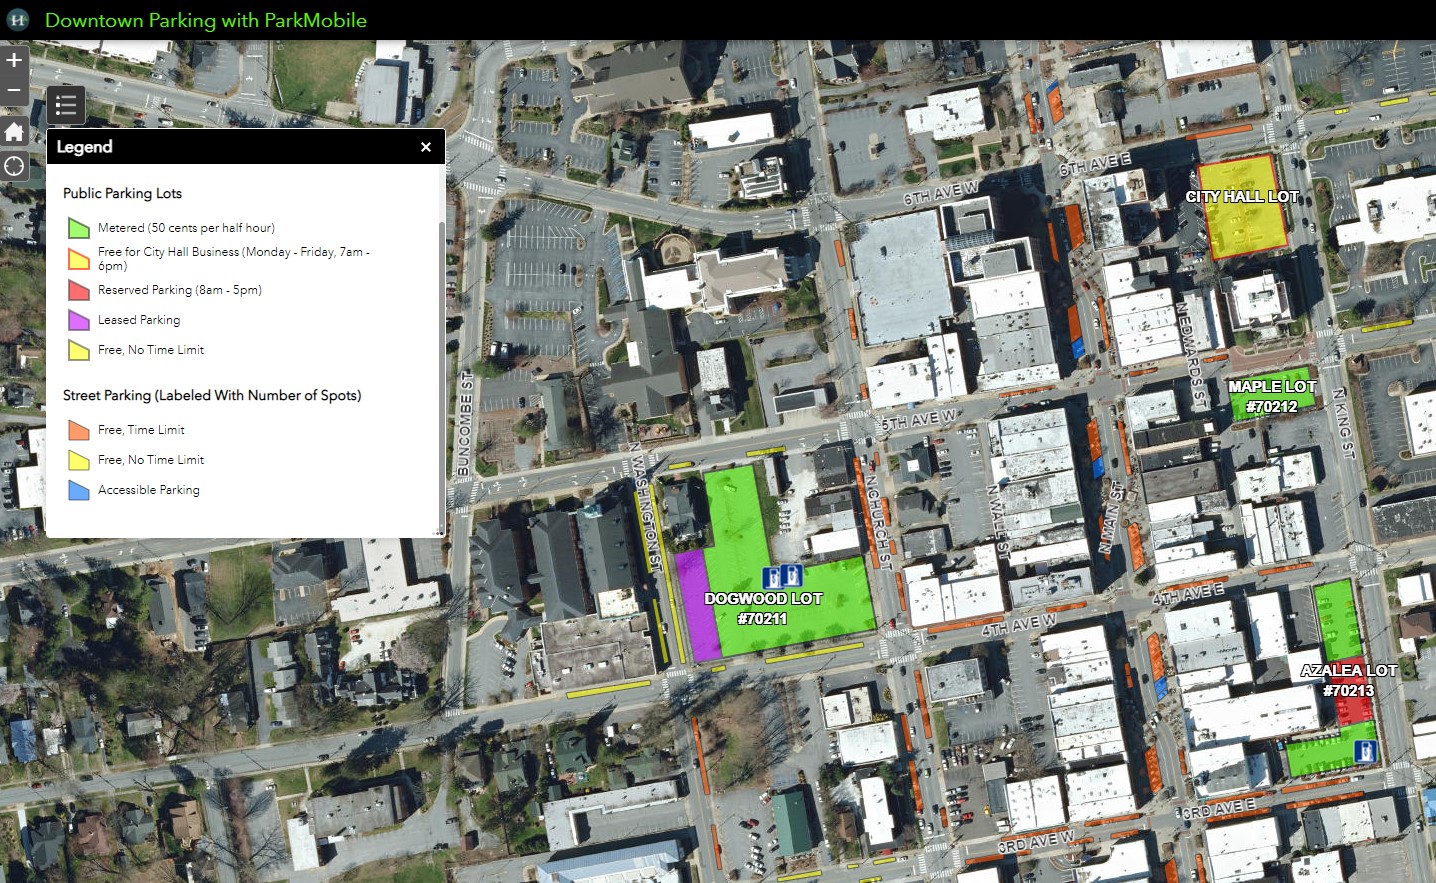Image resolution: width=1436 pixels, height=883 pixels.
Task: Zoom out with the minus button
Action: click(x=14, y=89)
